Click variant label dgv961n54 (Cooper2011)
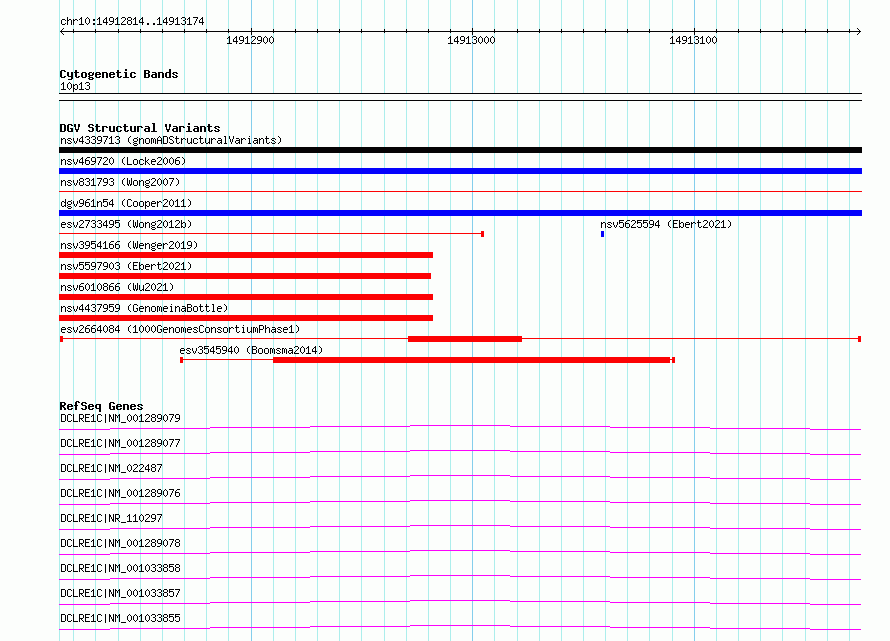Image resolution: width=890 pixels, height=641 pixels. point(126,203)
